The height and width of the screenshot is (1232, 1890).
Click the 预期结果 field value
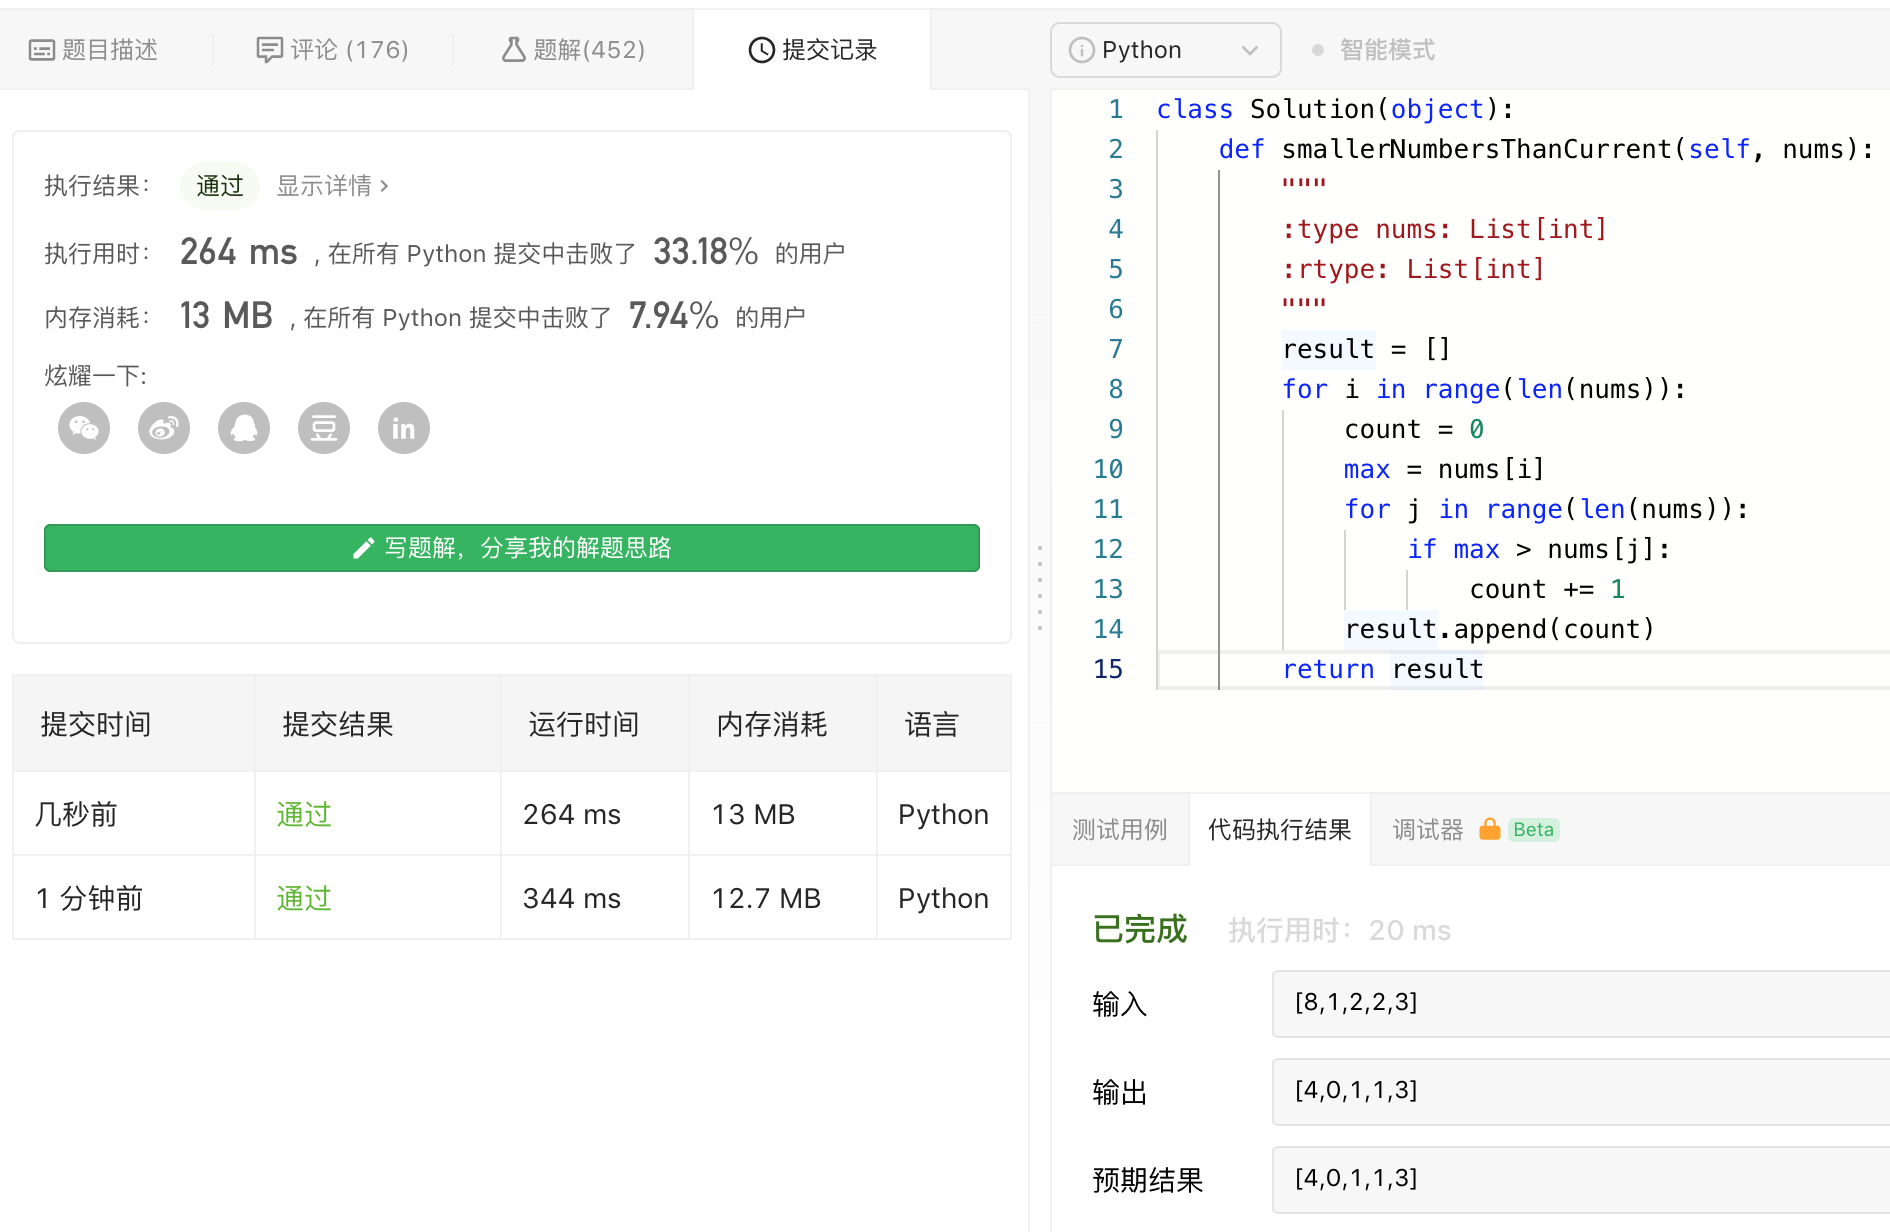tap(1581, 1179)
